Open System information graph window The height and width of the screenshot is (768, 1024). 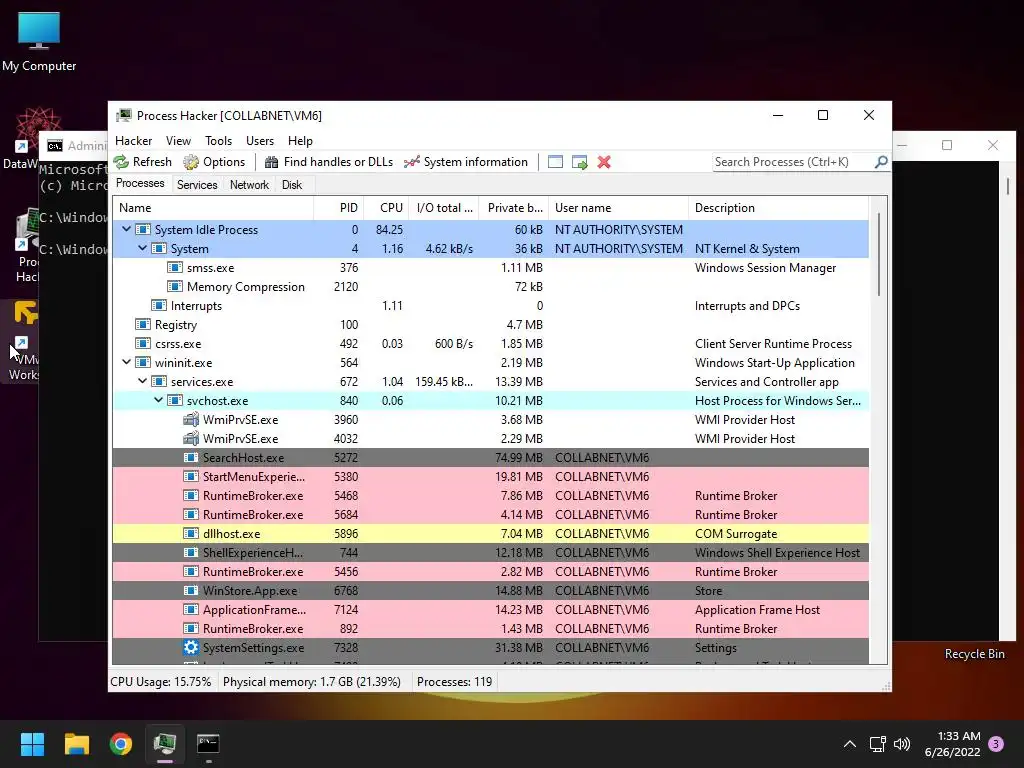[466, 162]
